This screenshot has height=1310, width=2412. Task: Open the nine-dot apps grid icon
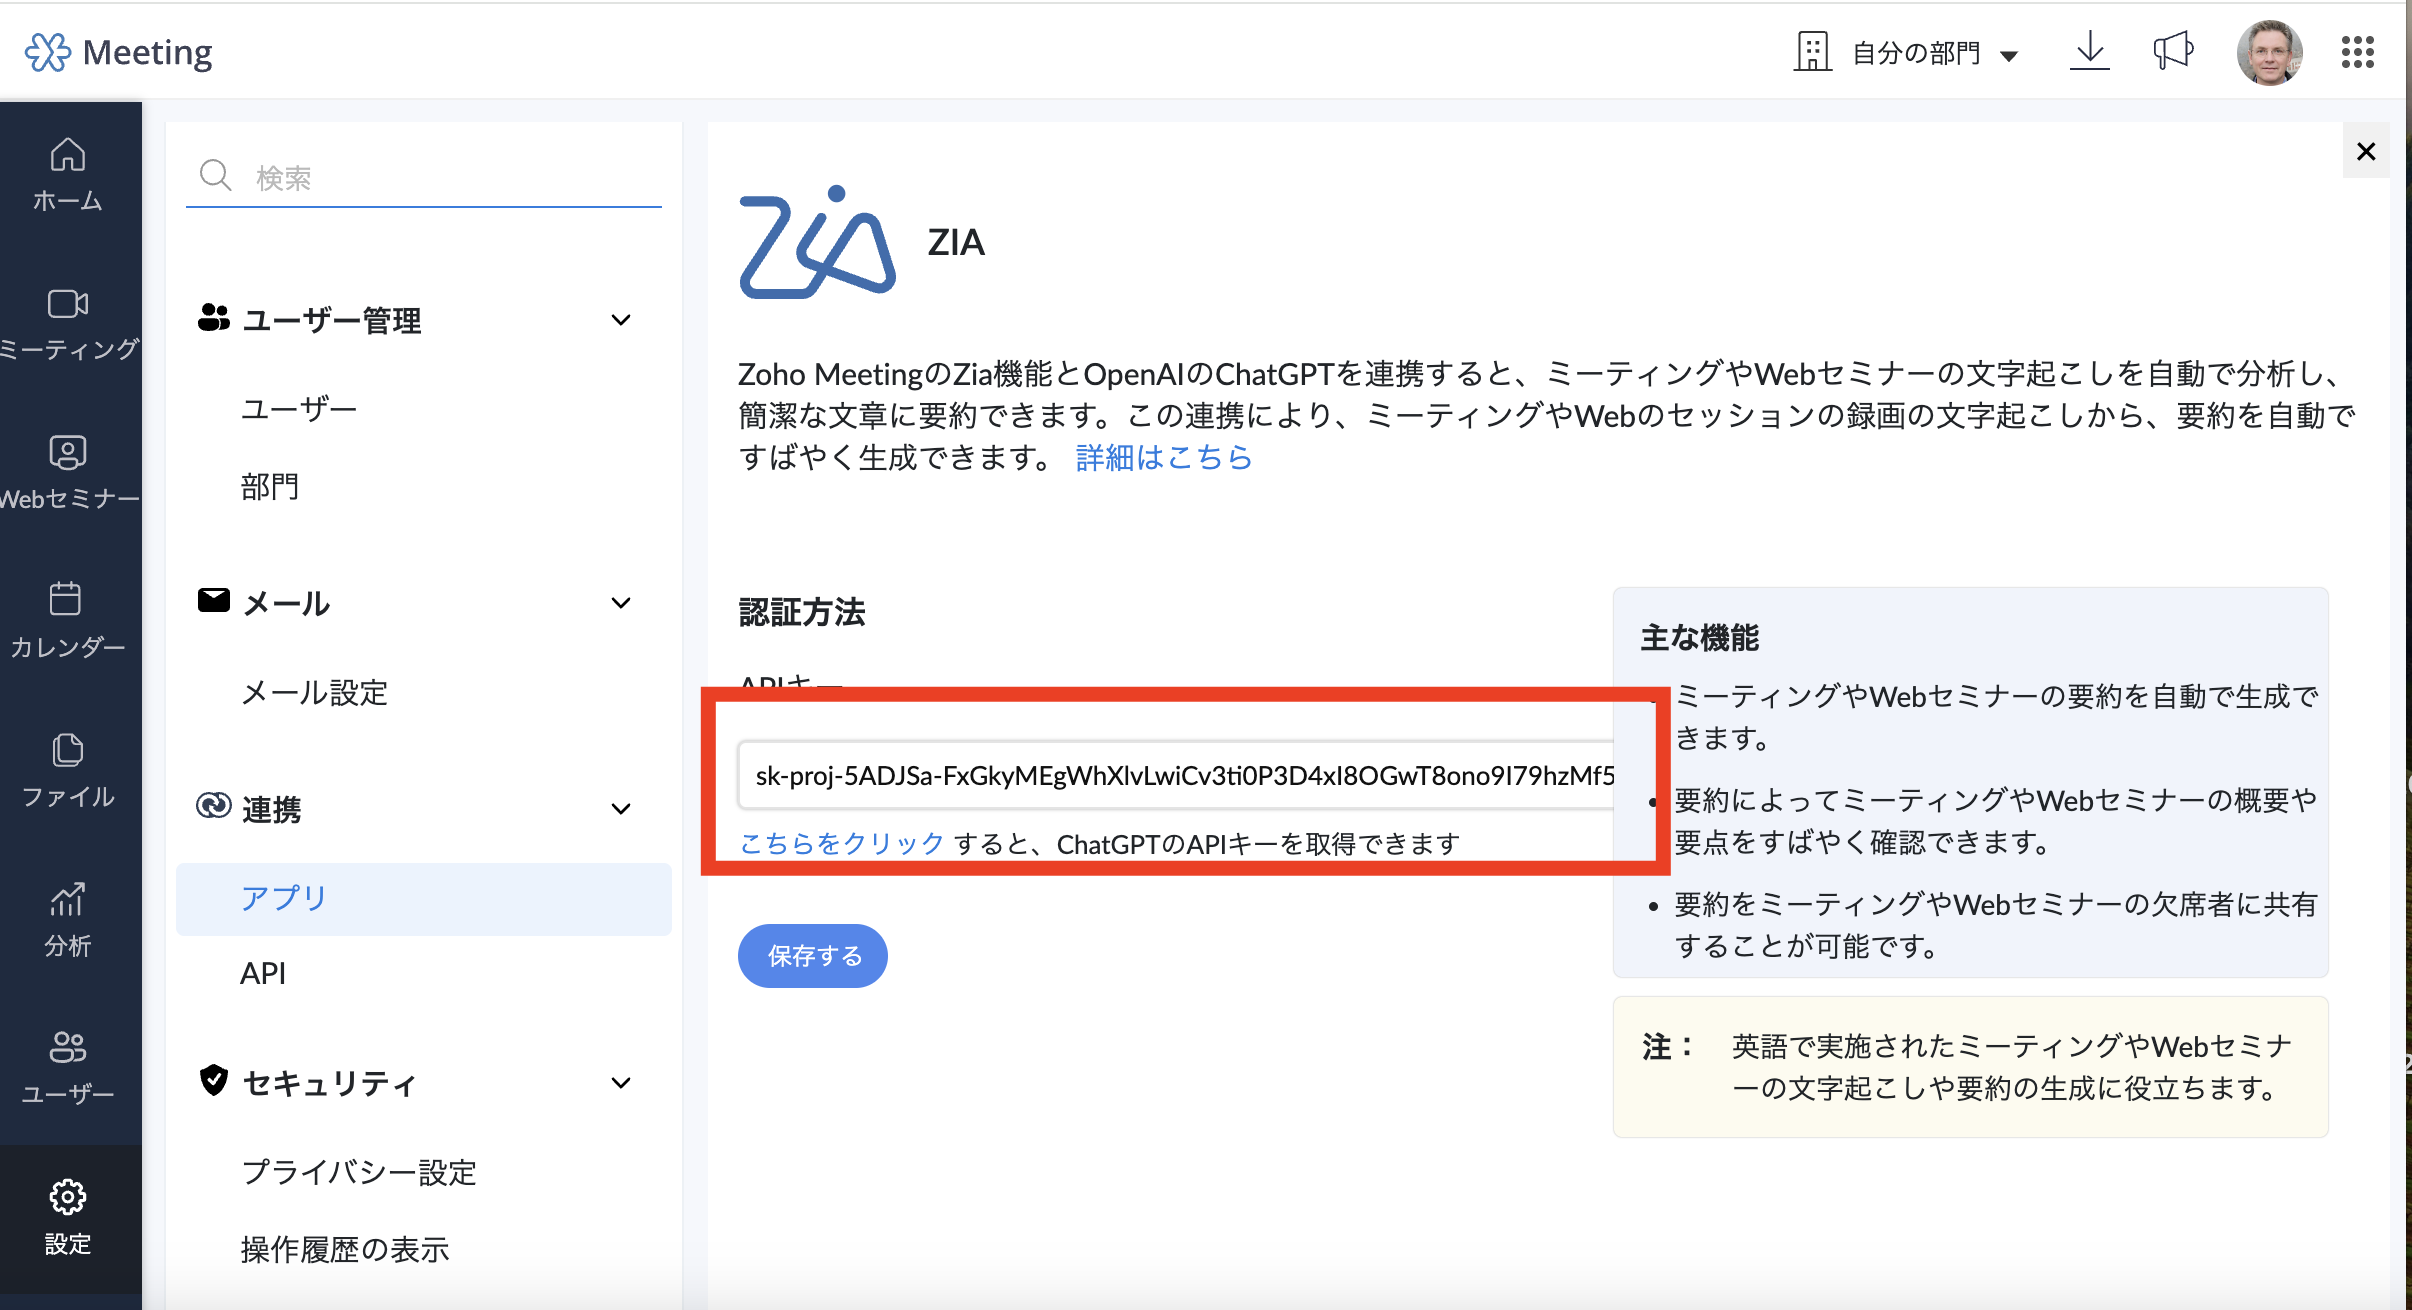point(2357,52)
